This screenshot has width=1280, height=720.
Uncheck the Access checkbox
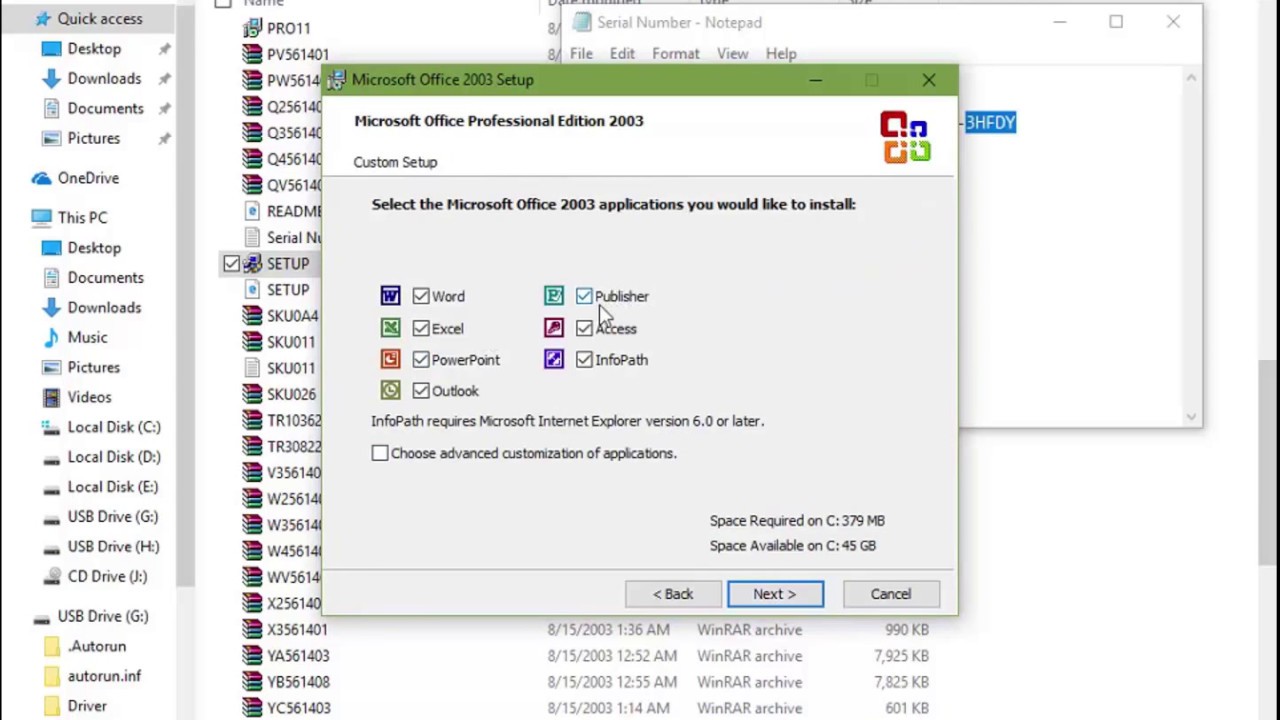(x=584, y=328)
